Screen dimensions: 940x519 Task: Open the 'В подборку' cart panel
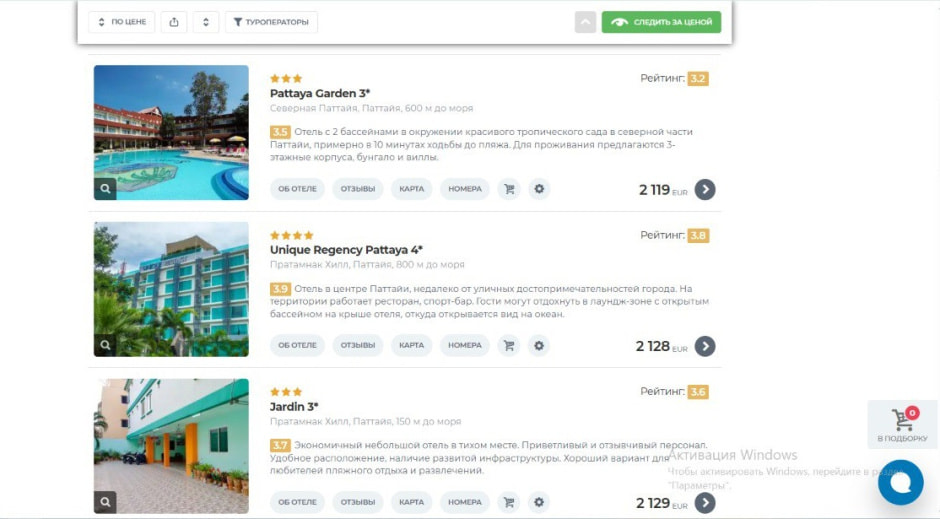(x=902, y=424)
